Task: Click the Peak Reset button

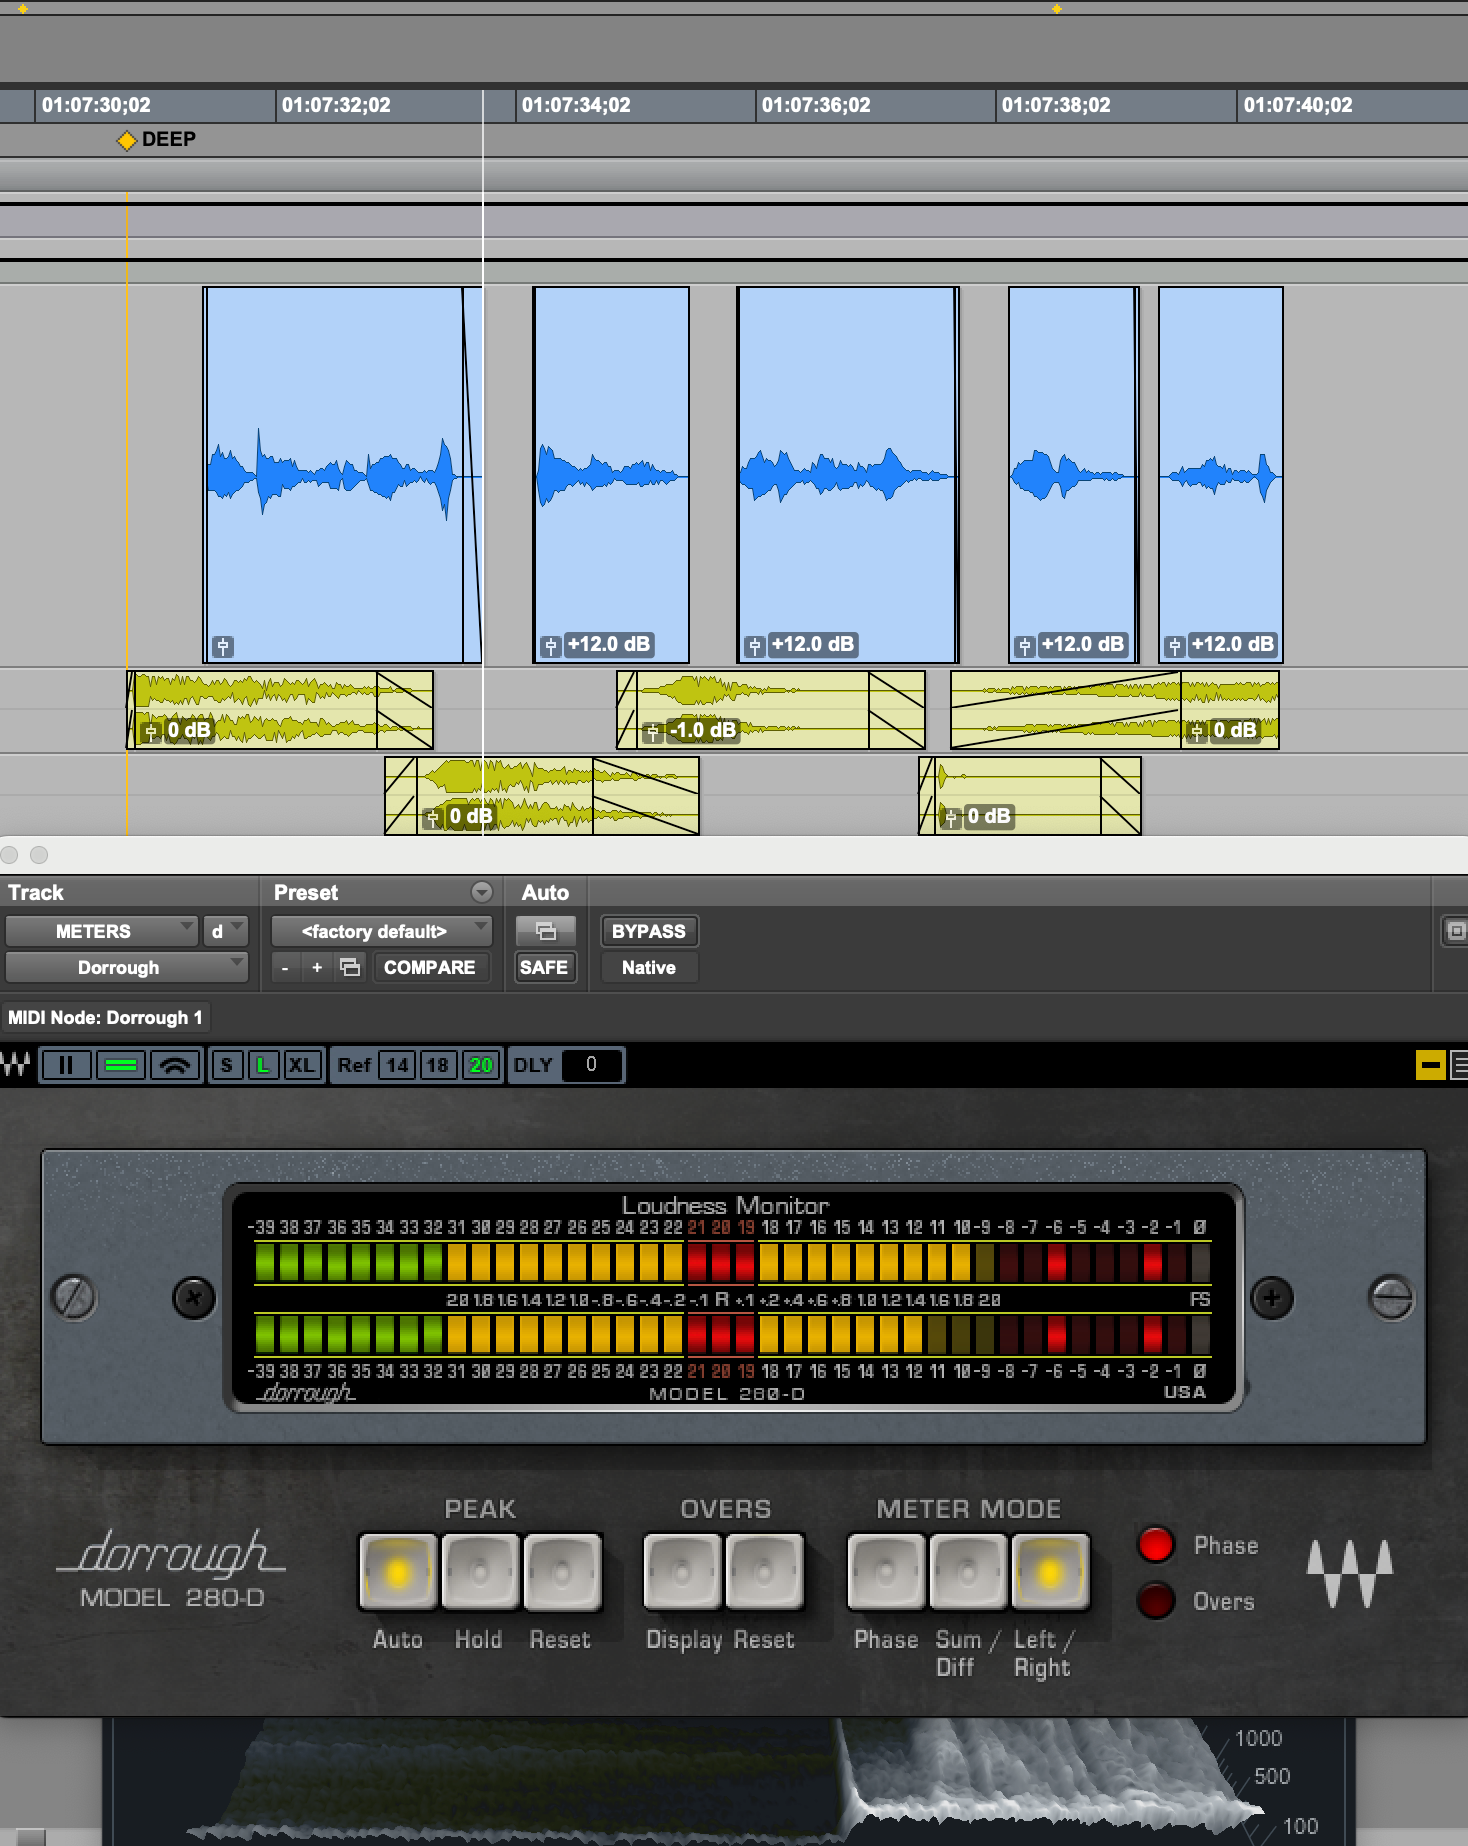Action: tap(562, 1572)
